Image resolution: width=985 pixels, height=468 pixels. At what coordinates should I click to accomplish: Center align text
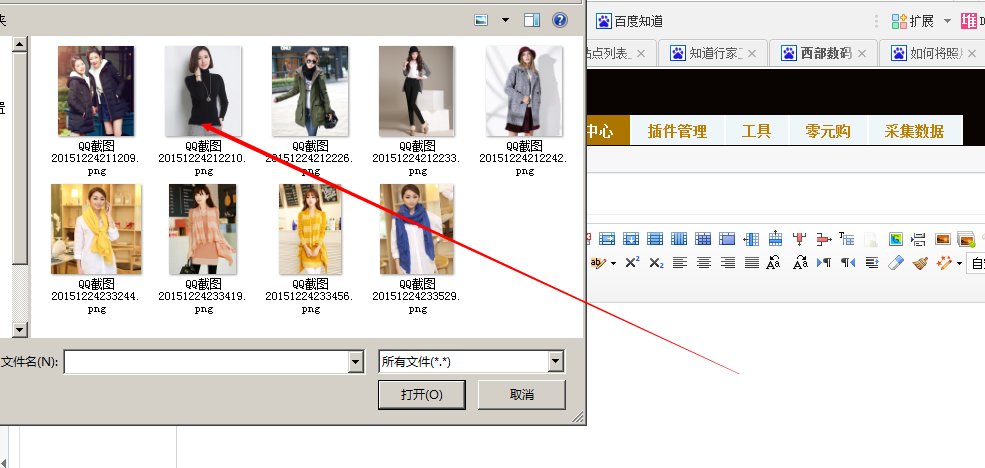(x=704, y=263)
